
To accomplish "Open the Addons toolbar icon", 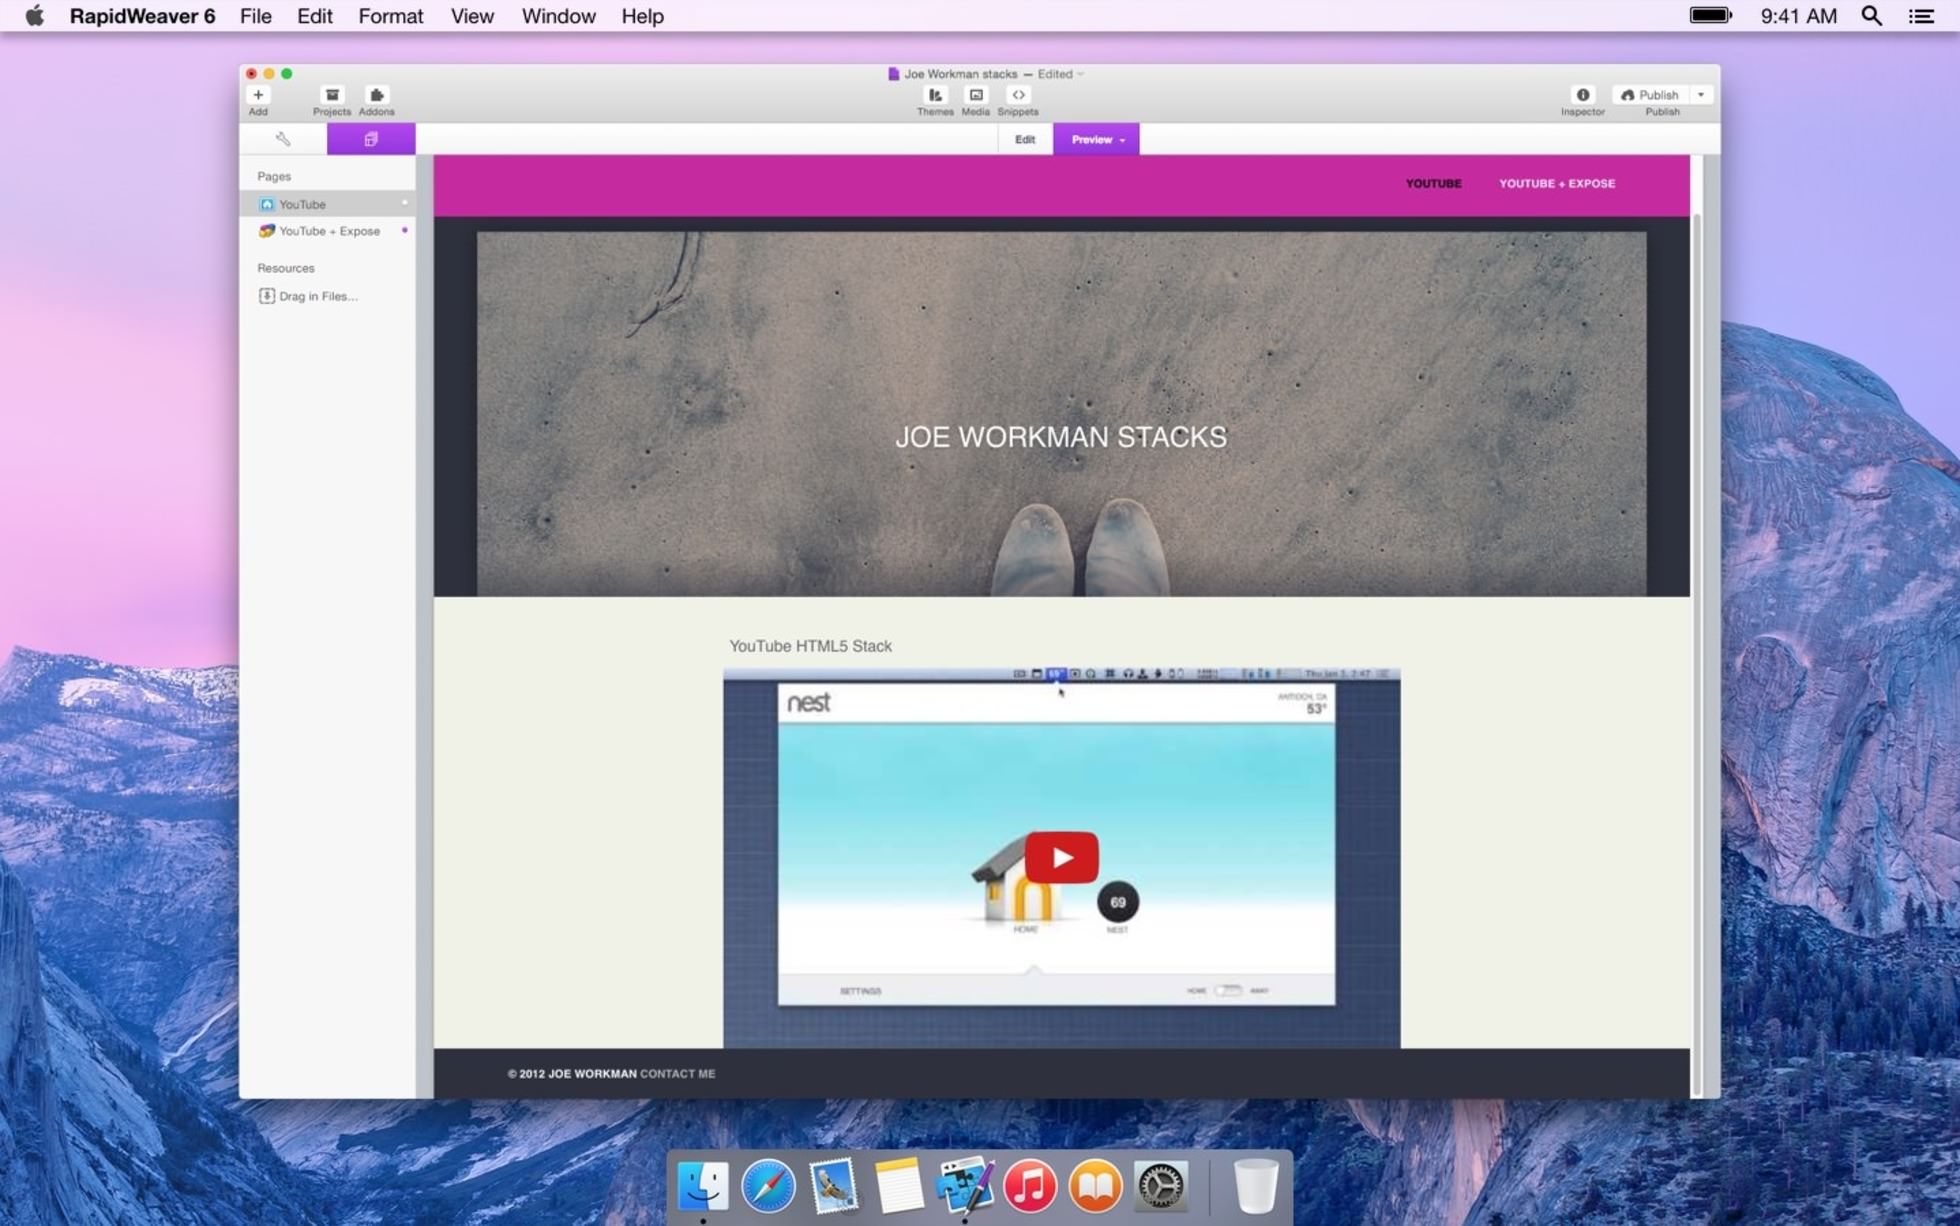I will click(x=376, y=95).
